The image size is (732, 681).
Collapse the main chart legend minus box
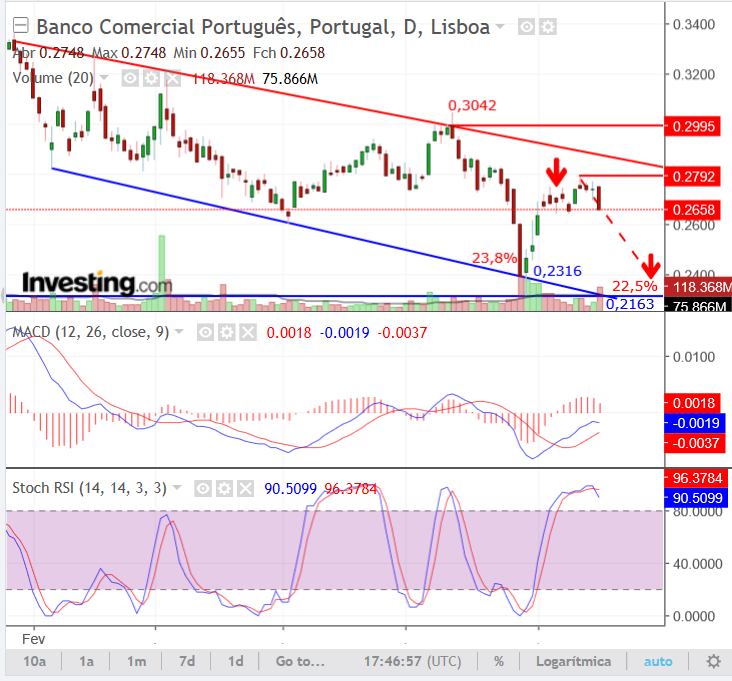click(21, 26)
